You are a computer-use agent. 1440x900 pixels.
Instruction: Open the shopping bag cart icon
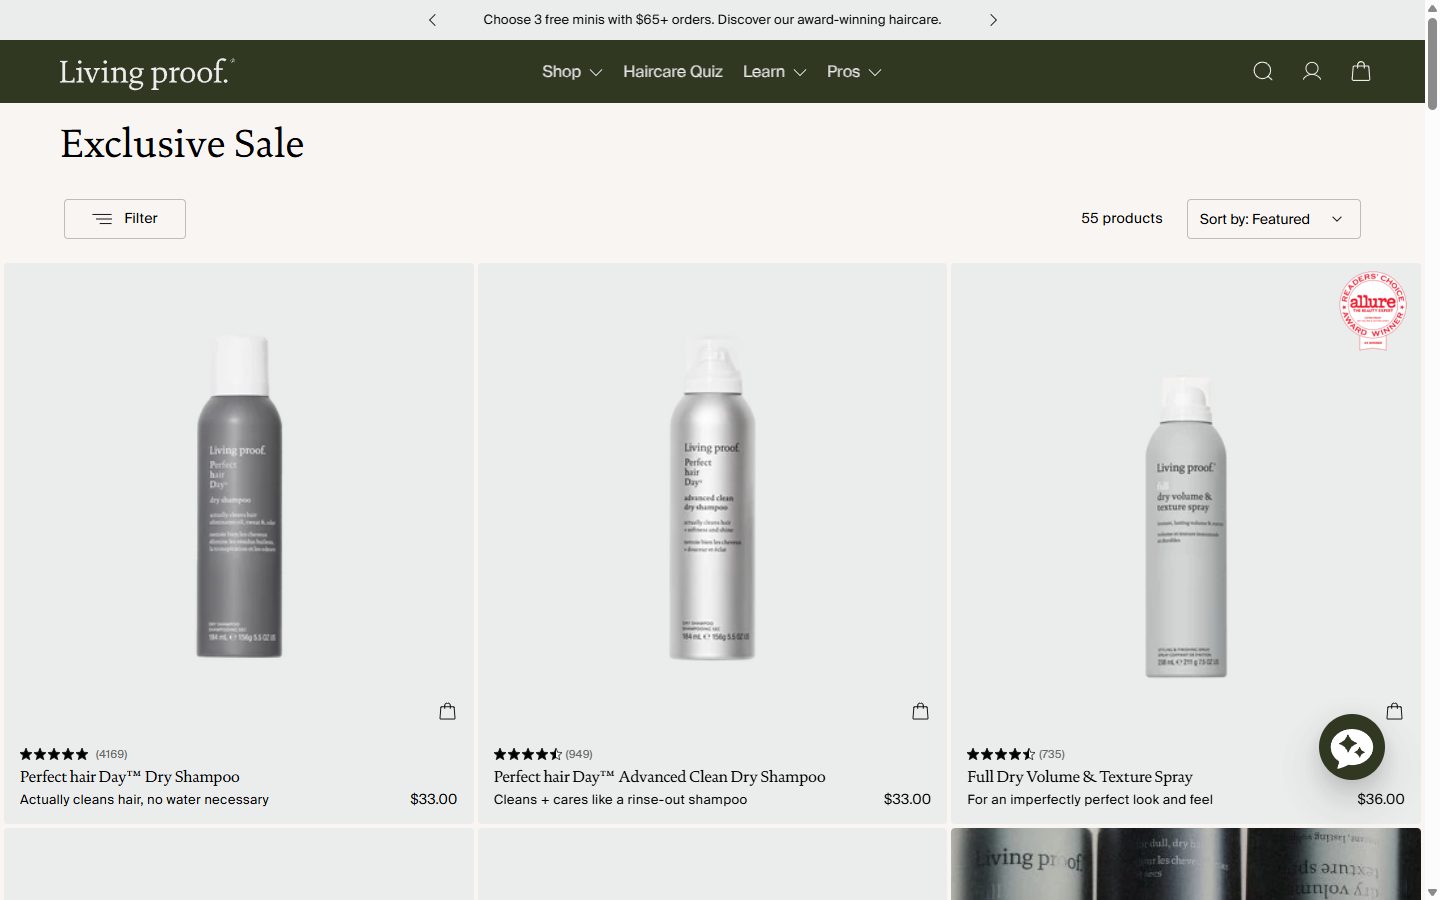[x=1361, y=71]
